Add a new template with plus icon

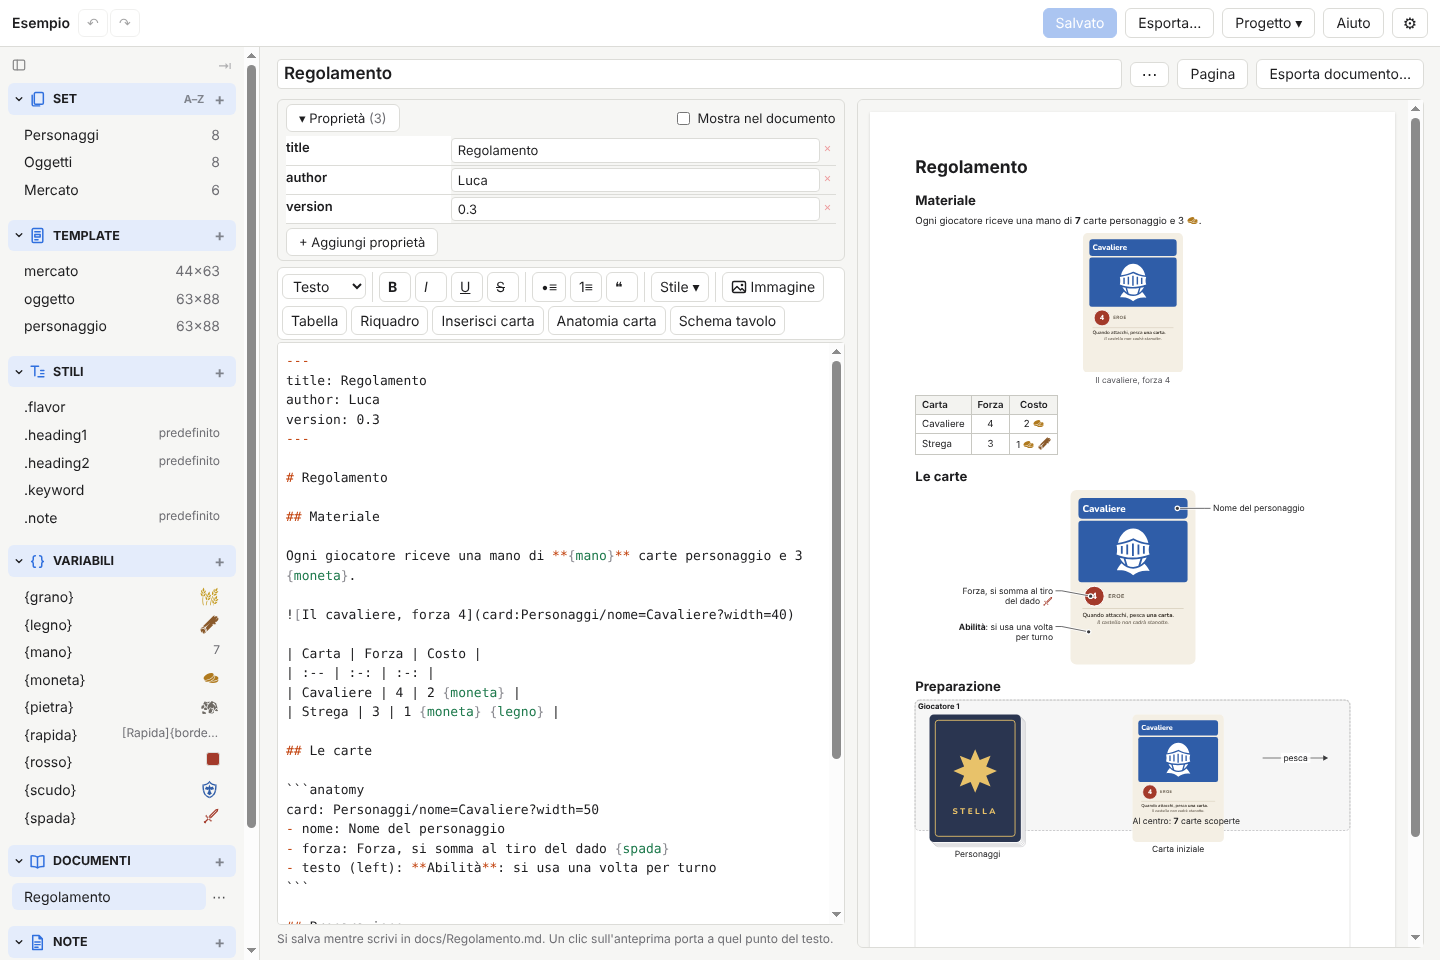click(220, 236)
